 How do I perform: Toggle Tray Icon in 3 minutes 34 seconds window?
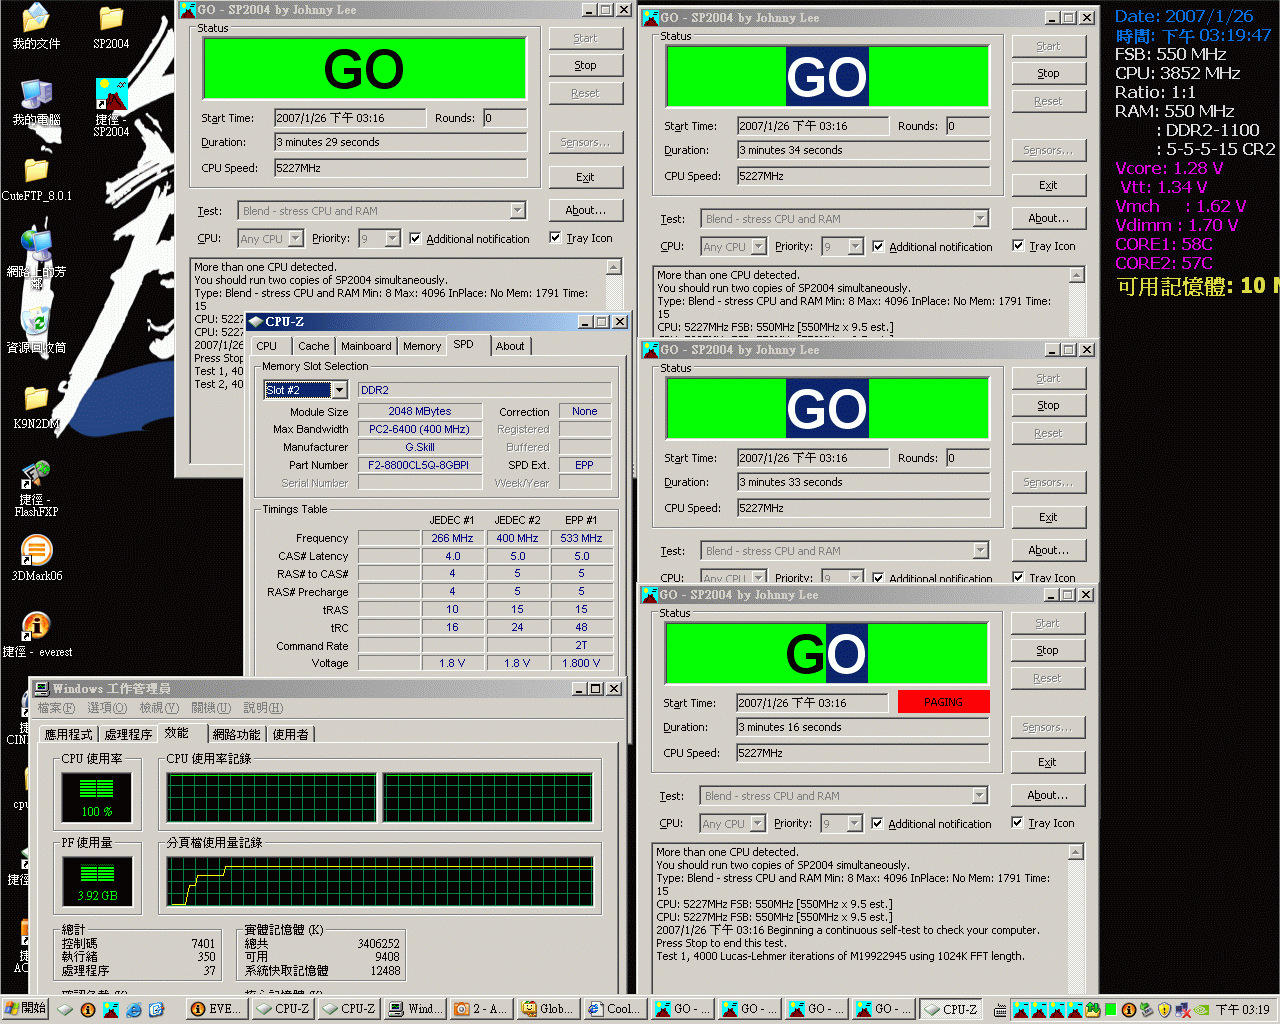click(1018, 246)
